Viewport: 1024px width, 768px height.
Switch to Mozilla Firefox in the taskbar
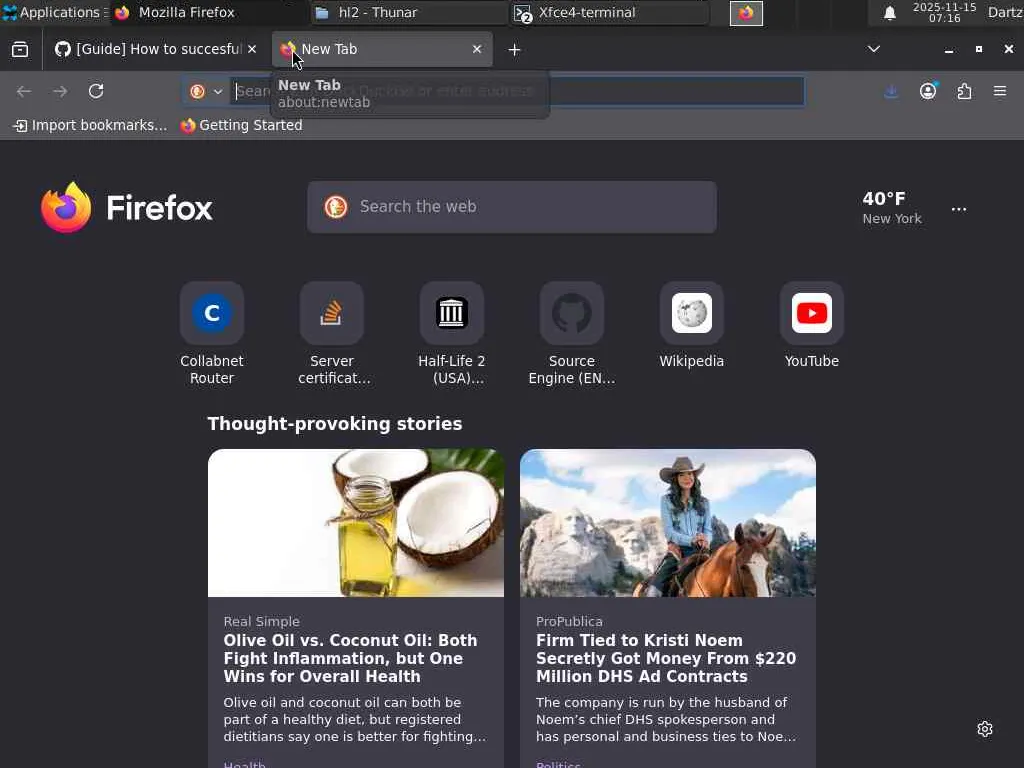click(209, 12)
